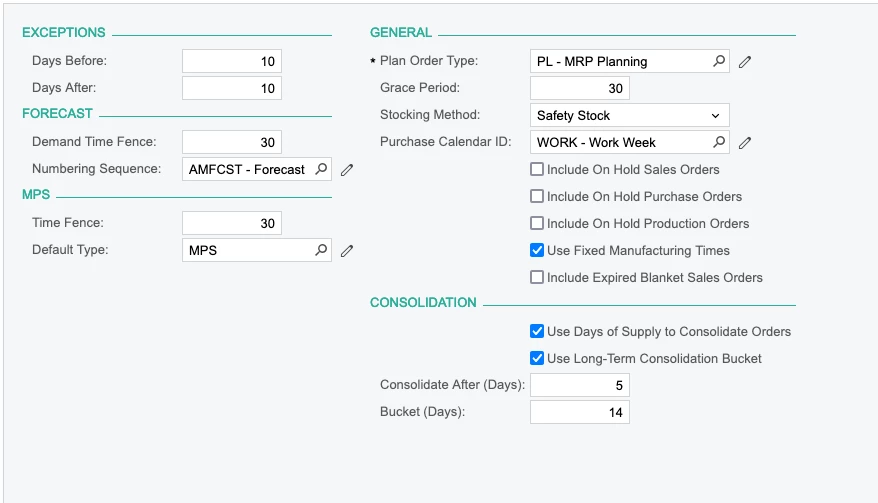Click pencil icon beside Purchase Calendar ID
Image resolution: width=878 pixels, height=503 pixels.
pos(745,143)
